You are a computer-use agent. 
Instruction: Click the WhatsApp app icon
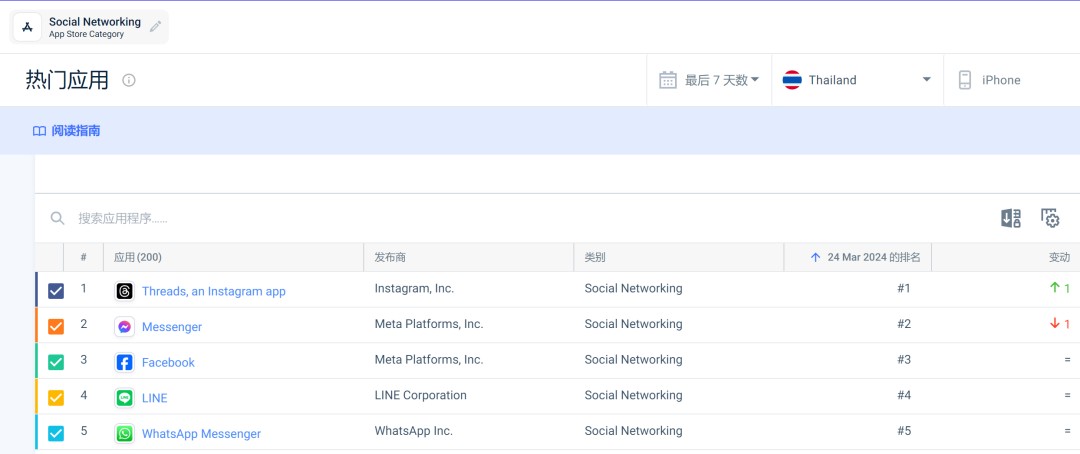click(124, 433)
